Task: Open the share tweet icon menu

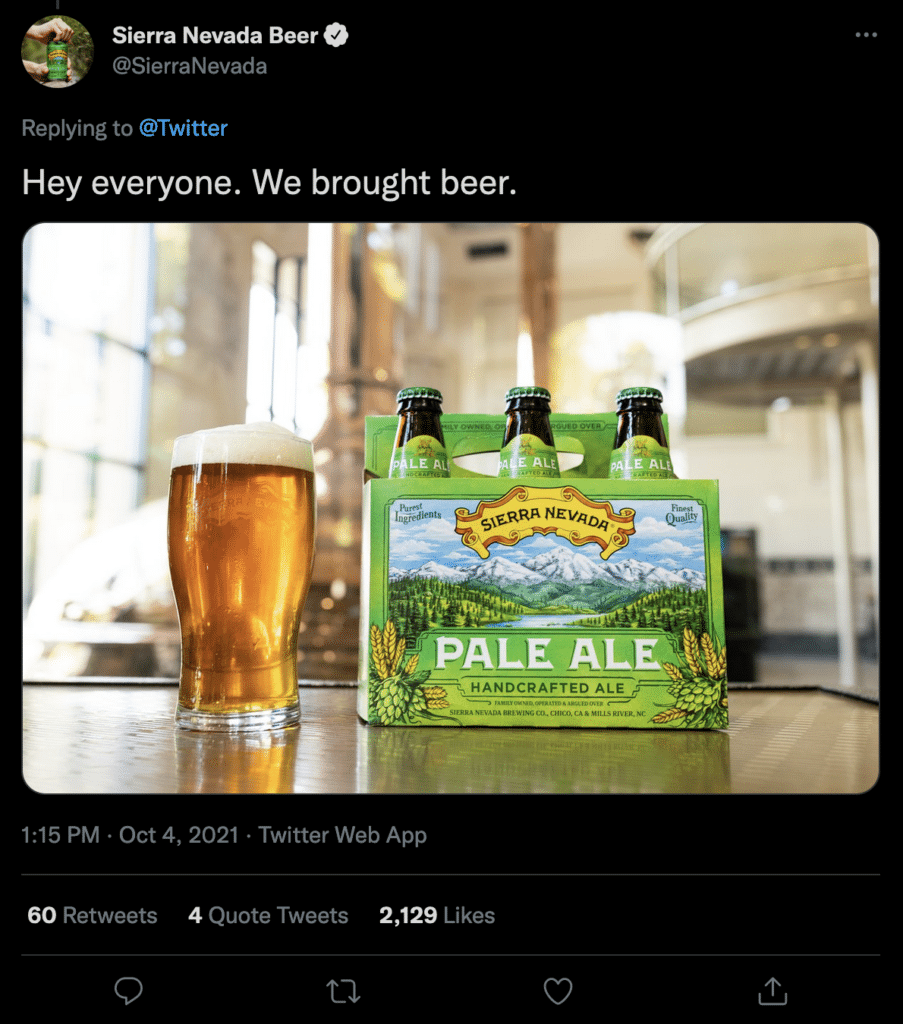Action: click(x=772, y=990)
